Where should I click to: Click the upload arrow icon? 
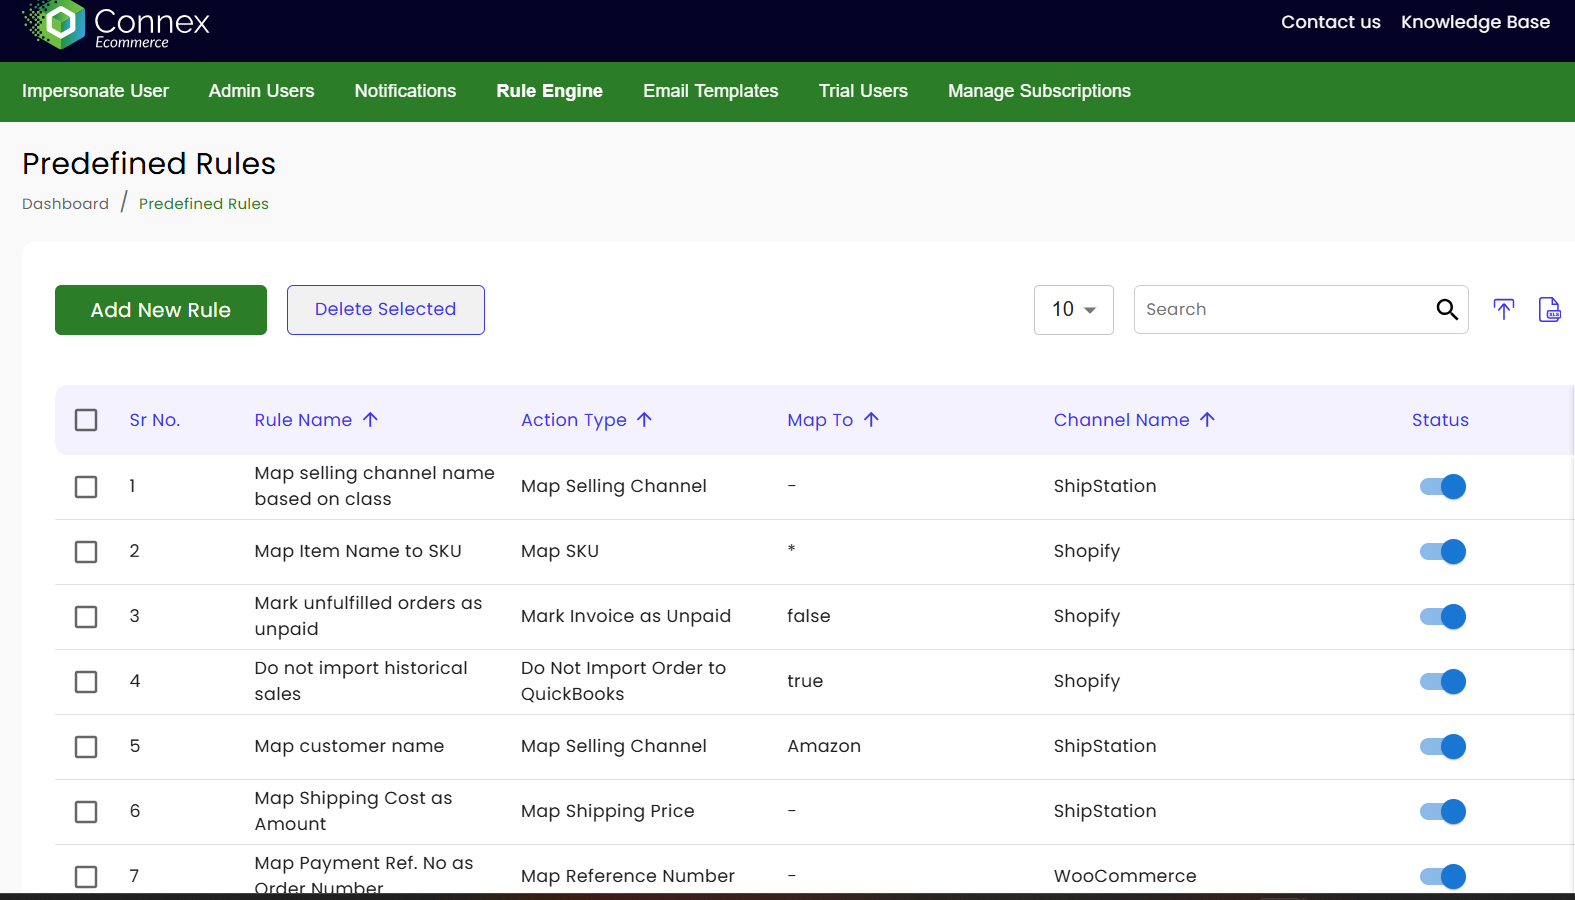[1503, 310]
